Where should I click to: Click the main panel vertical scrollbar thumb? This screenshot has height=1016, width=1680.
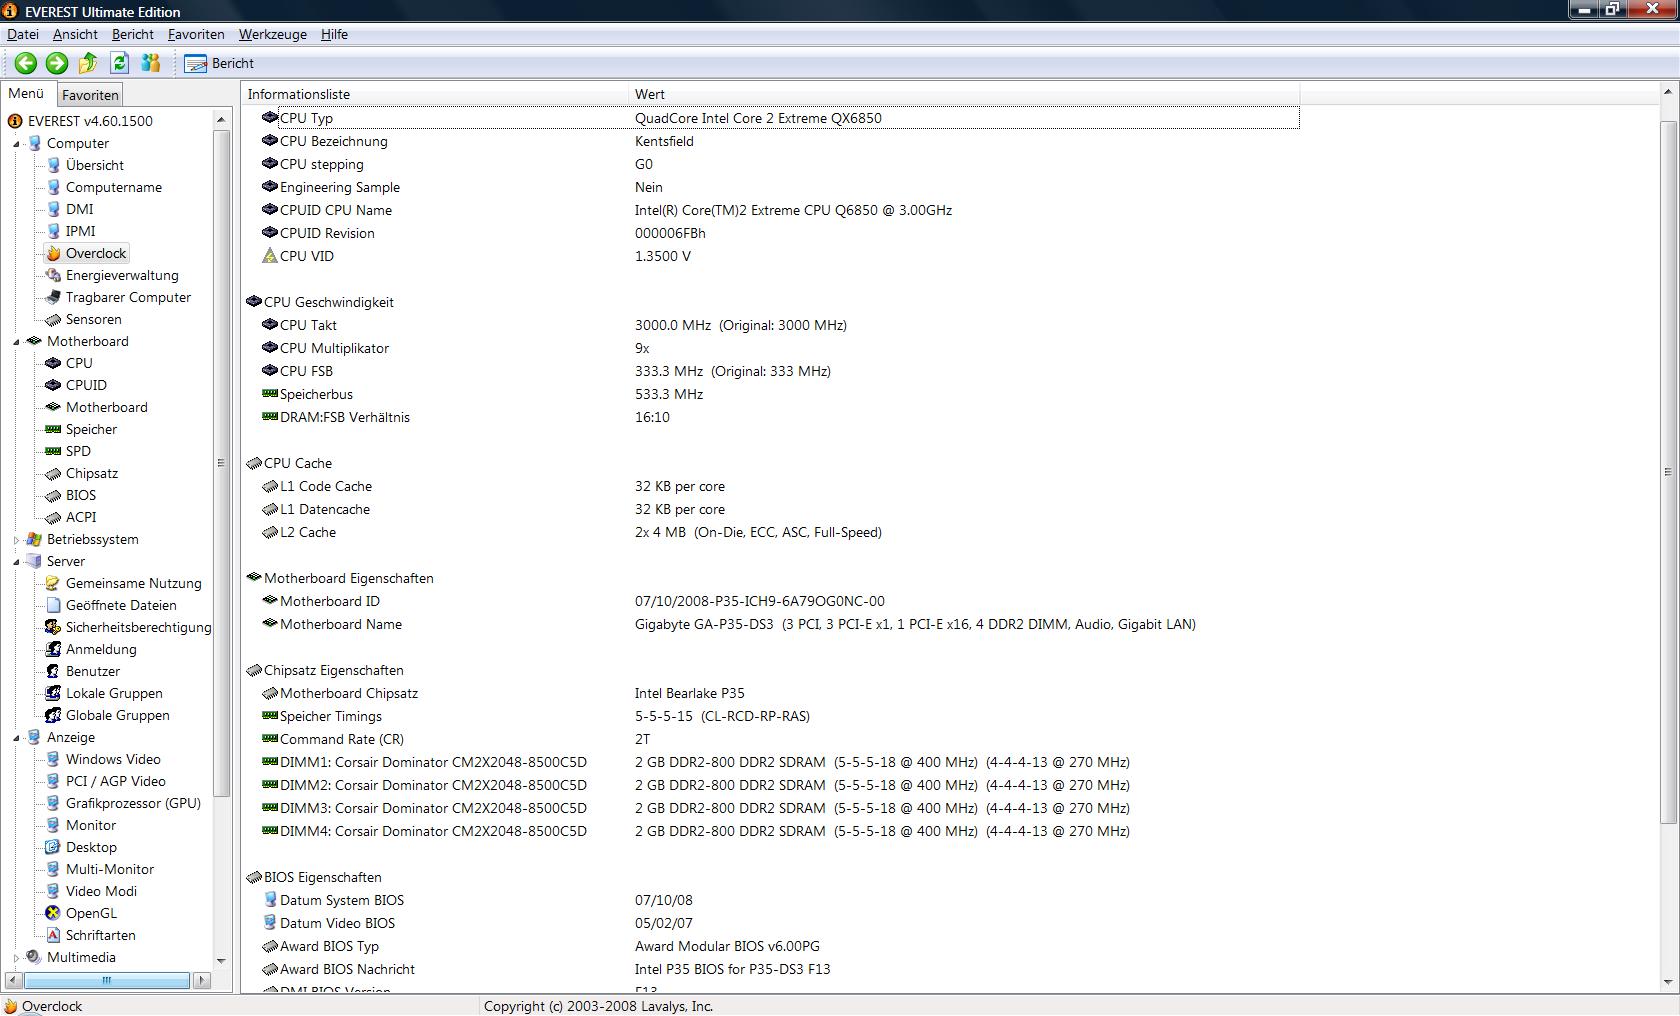1667,472
